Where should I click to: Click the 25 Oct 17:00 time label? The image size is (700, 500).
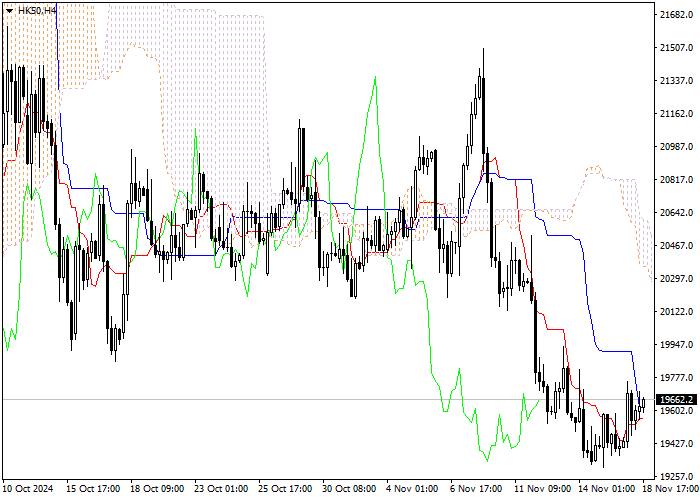coord(285,489)
